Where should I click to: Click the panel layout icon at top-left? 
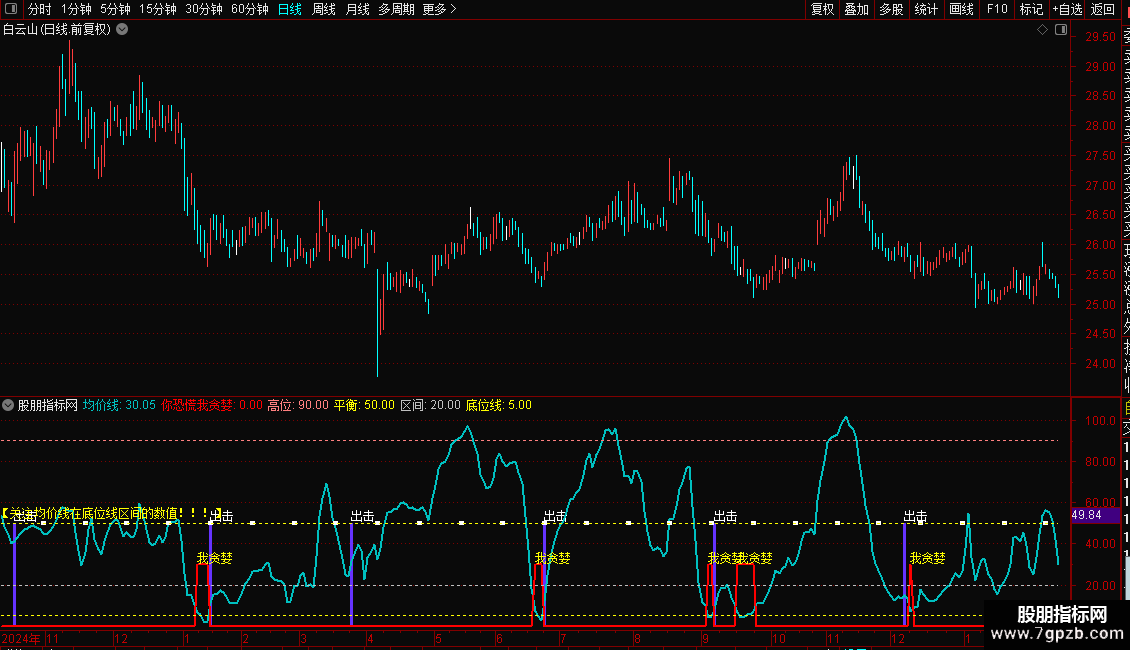[x=11, y=9]
